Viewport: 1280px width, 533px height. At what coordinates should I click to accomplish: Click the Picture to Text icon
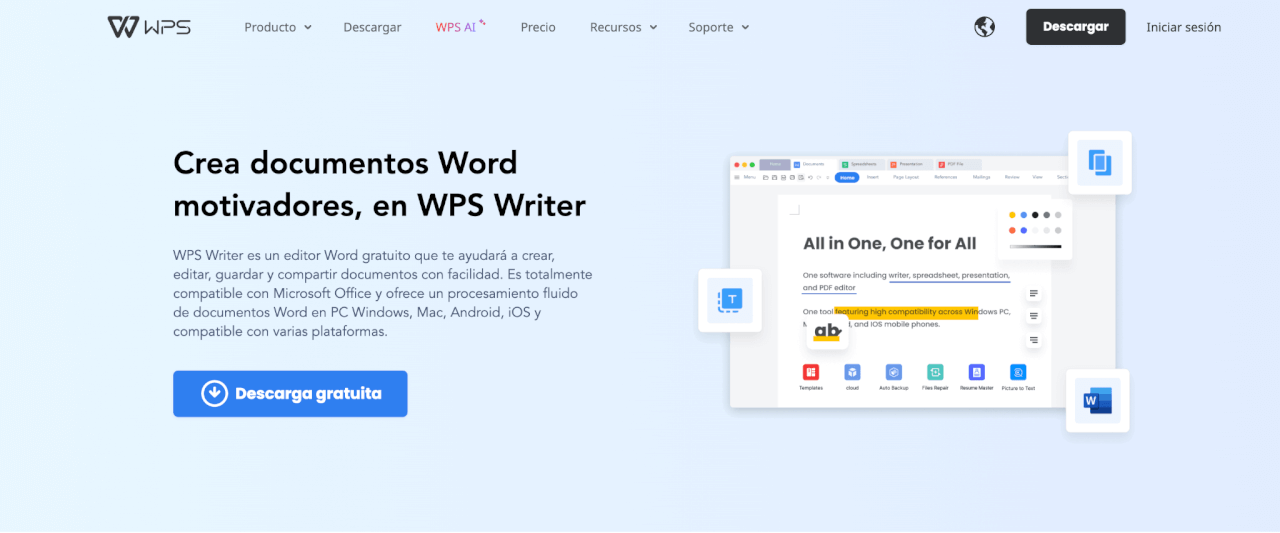pyautogui.click(x=1018, y=372)
